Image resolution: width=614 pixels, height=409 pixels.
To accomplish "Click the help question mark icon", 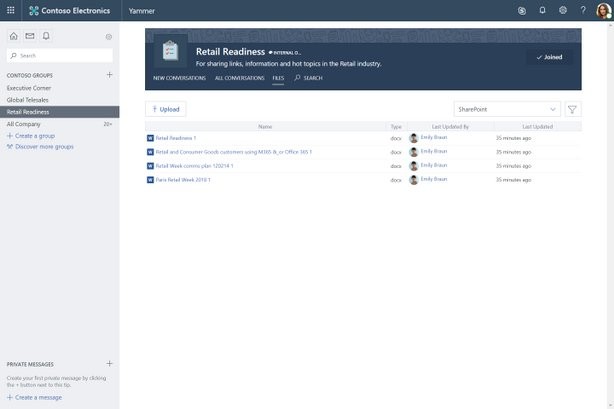I will tap(583, 10).
